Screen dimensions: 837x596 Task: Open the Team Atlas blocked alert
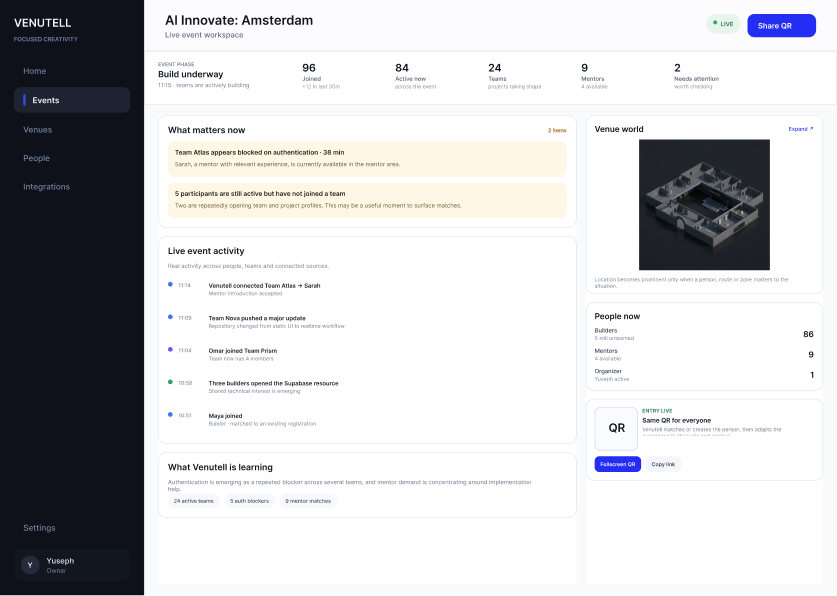click(367, 158)
